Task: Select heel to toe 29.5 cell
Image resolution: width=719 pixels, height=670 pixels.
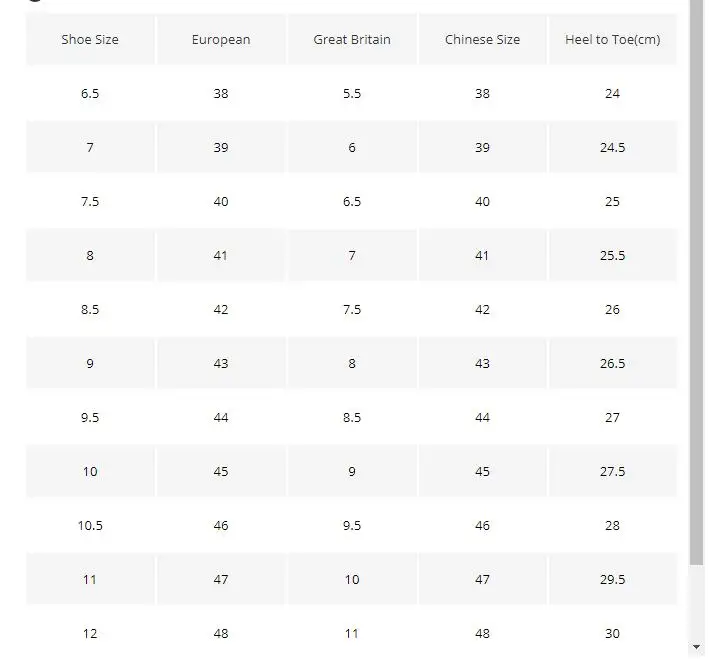Action: point(613,580)
